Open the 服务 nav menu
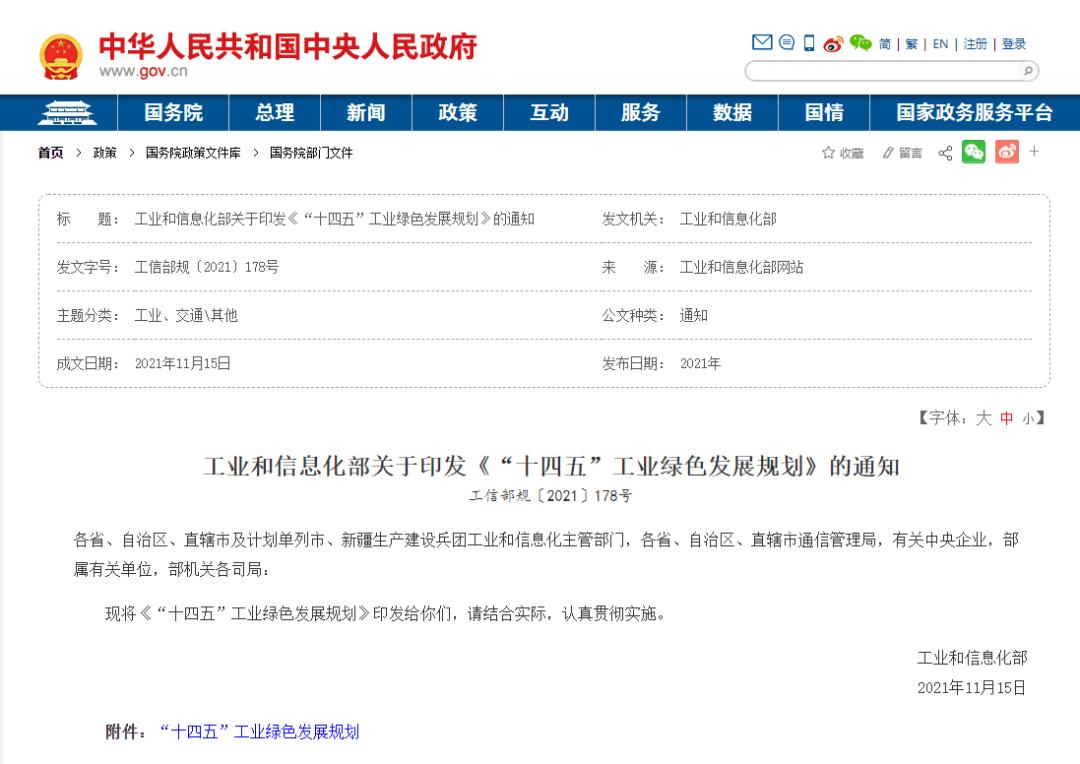The width and height of the screenshot is (1080, 764). 641,112
